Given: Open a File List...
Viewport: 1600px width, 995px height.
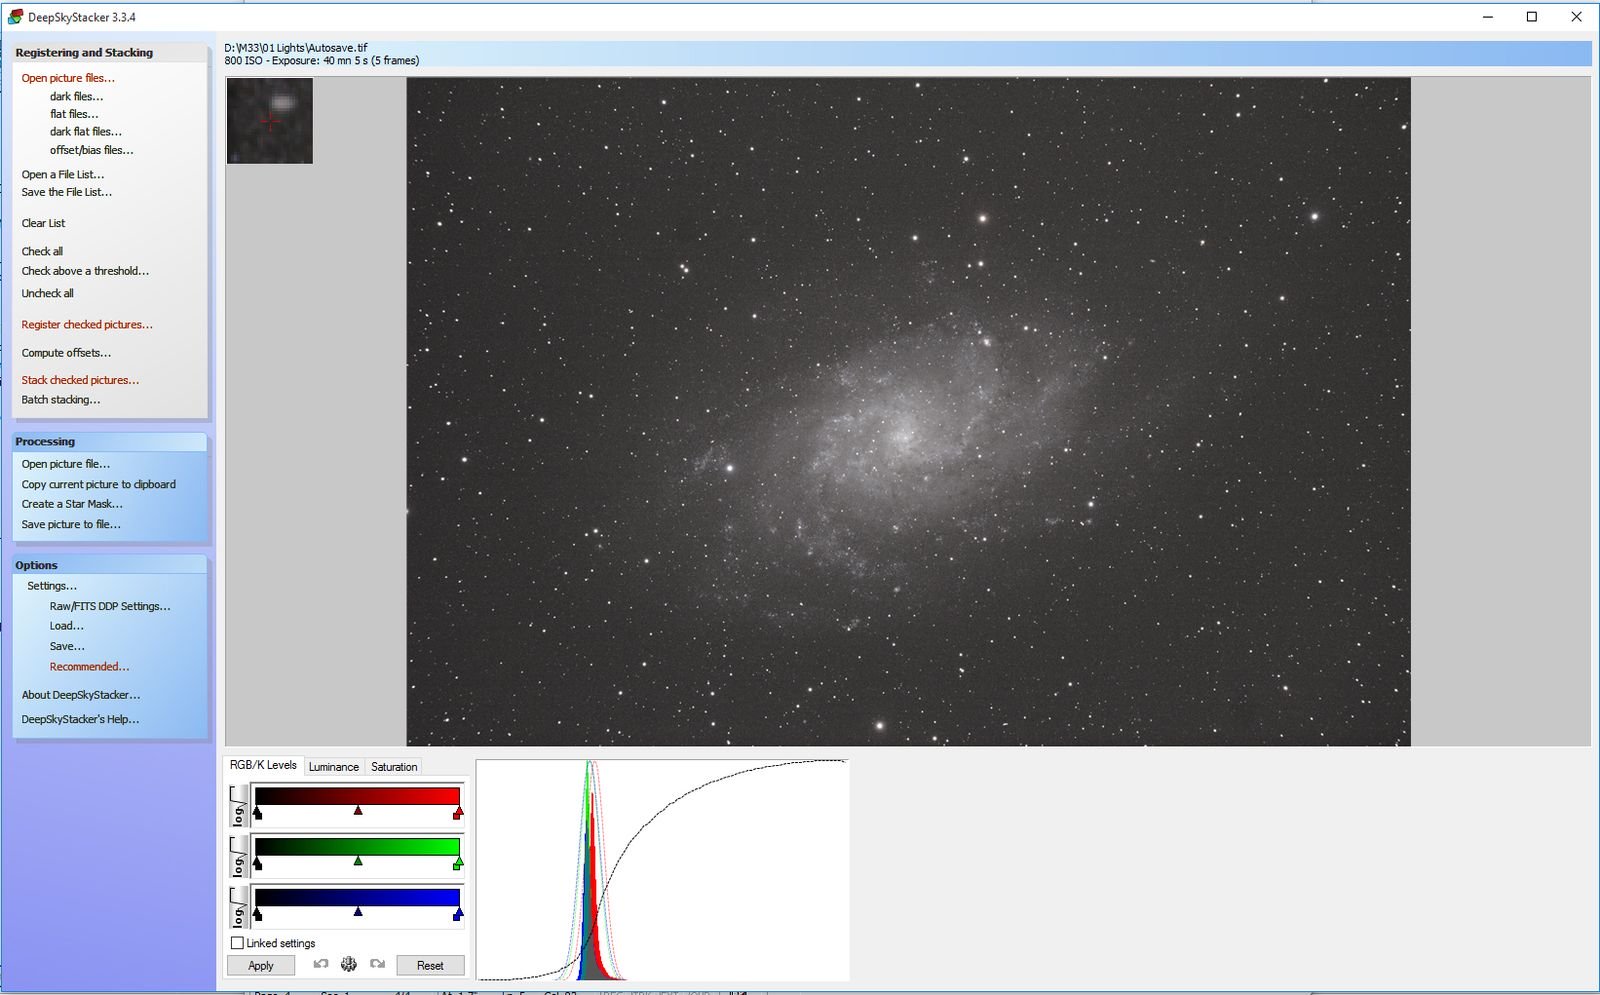Looking at the screenshot, I should 63,174.
